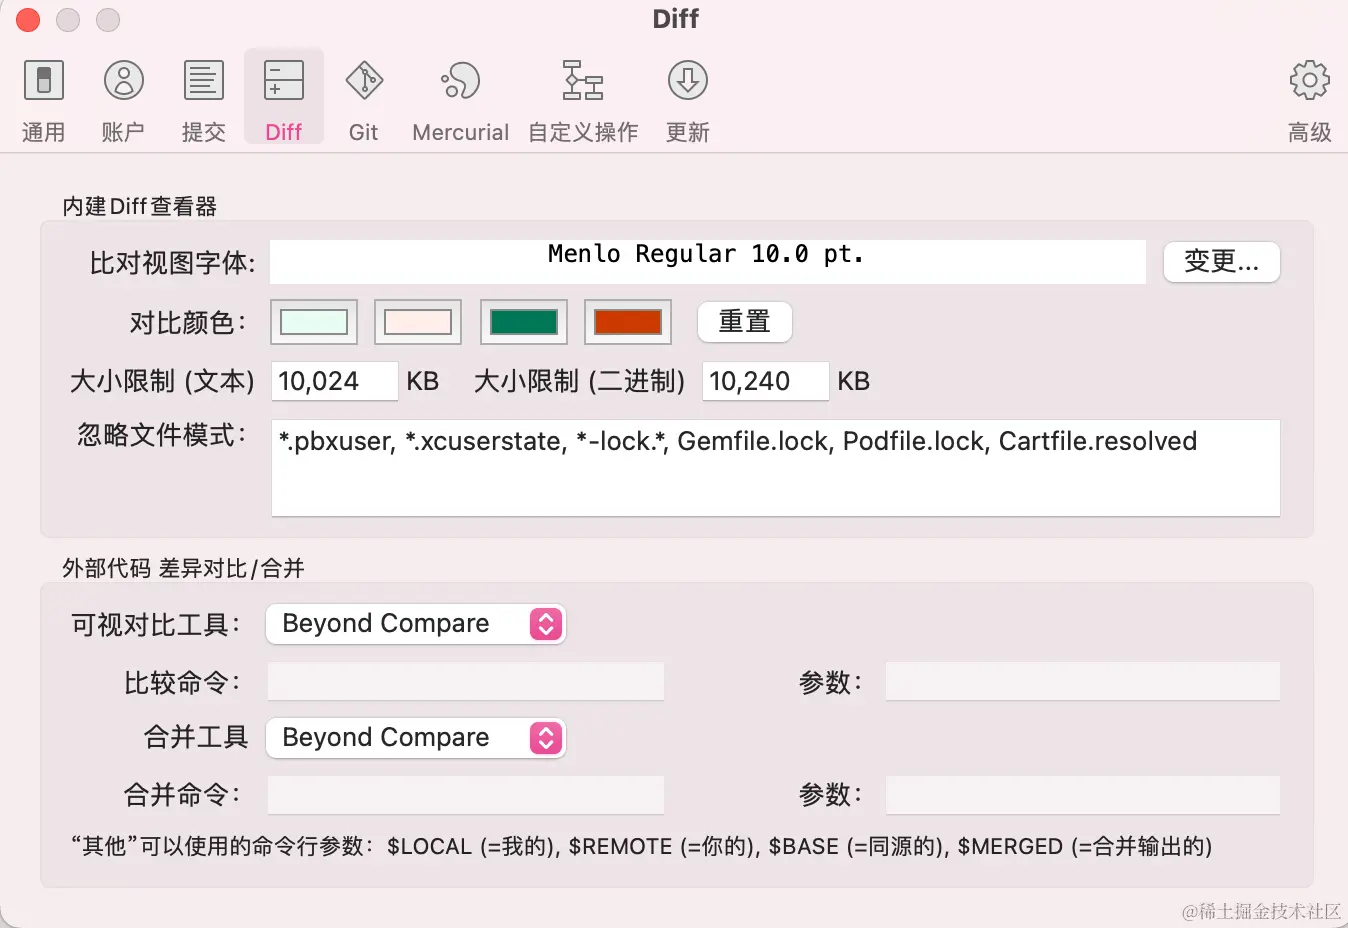Open the 合并工具 Beyond Compare dropdown
The width and height of the screenshot is (1348, 928).
(x=416, y=738)
